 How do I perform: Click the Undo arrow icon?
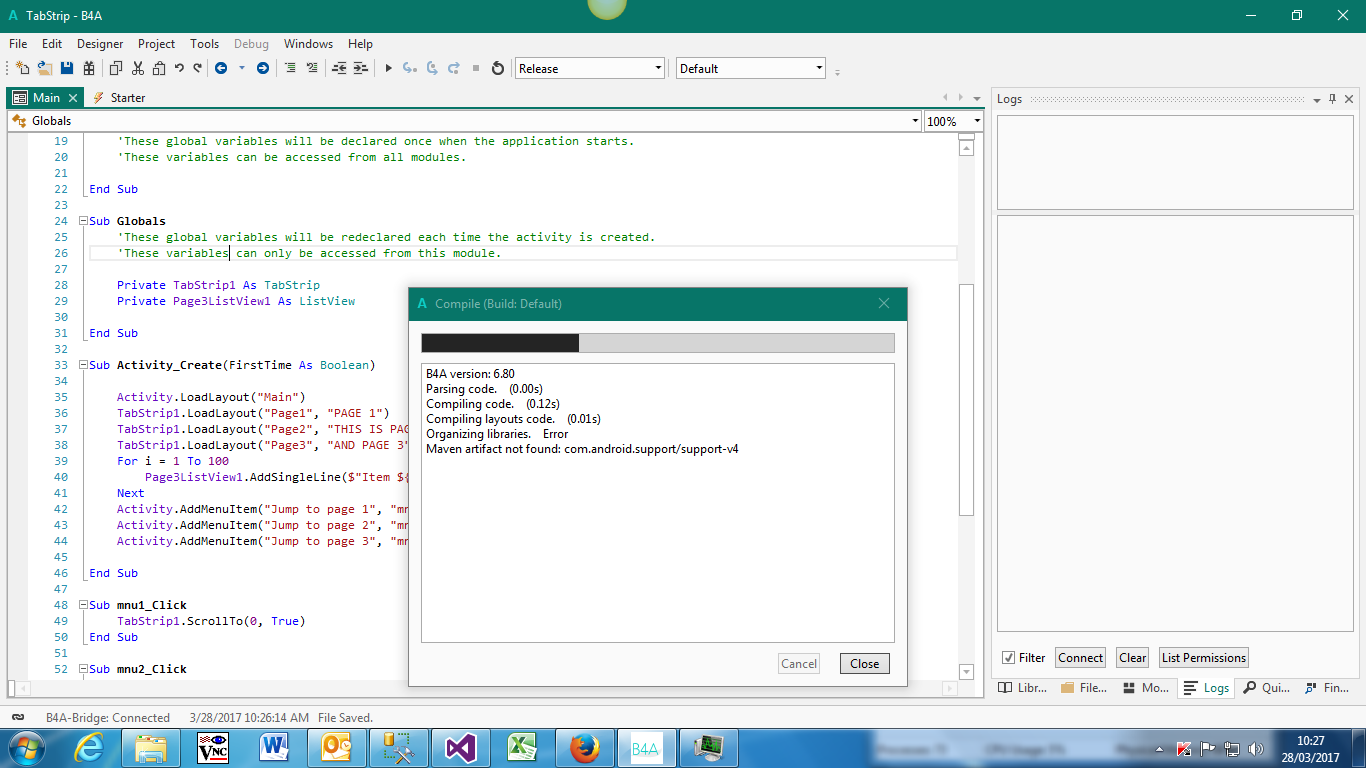[x=179, y=68]
